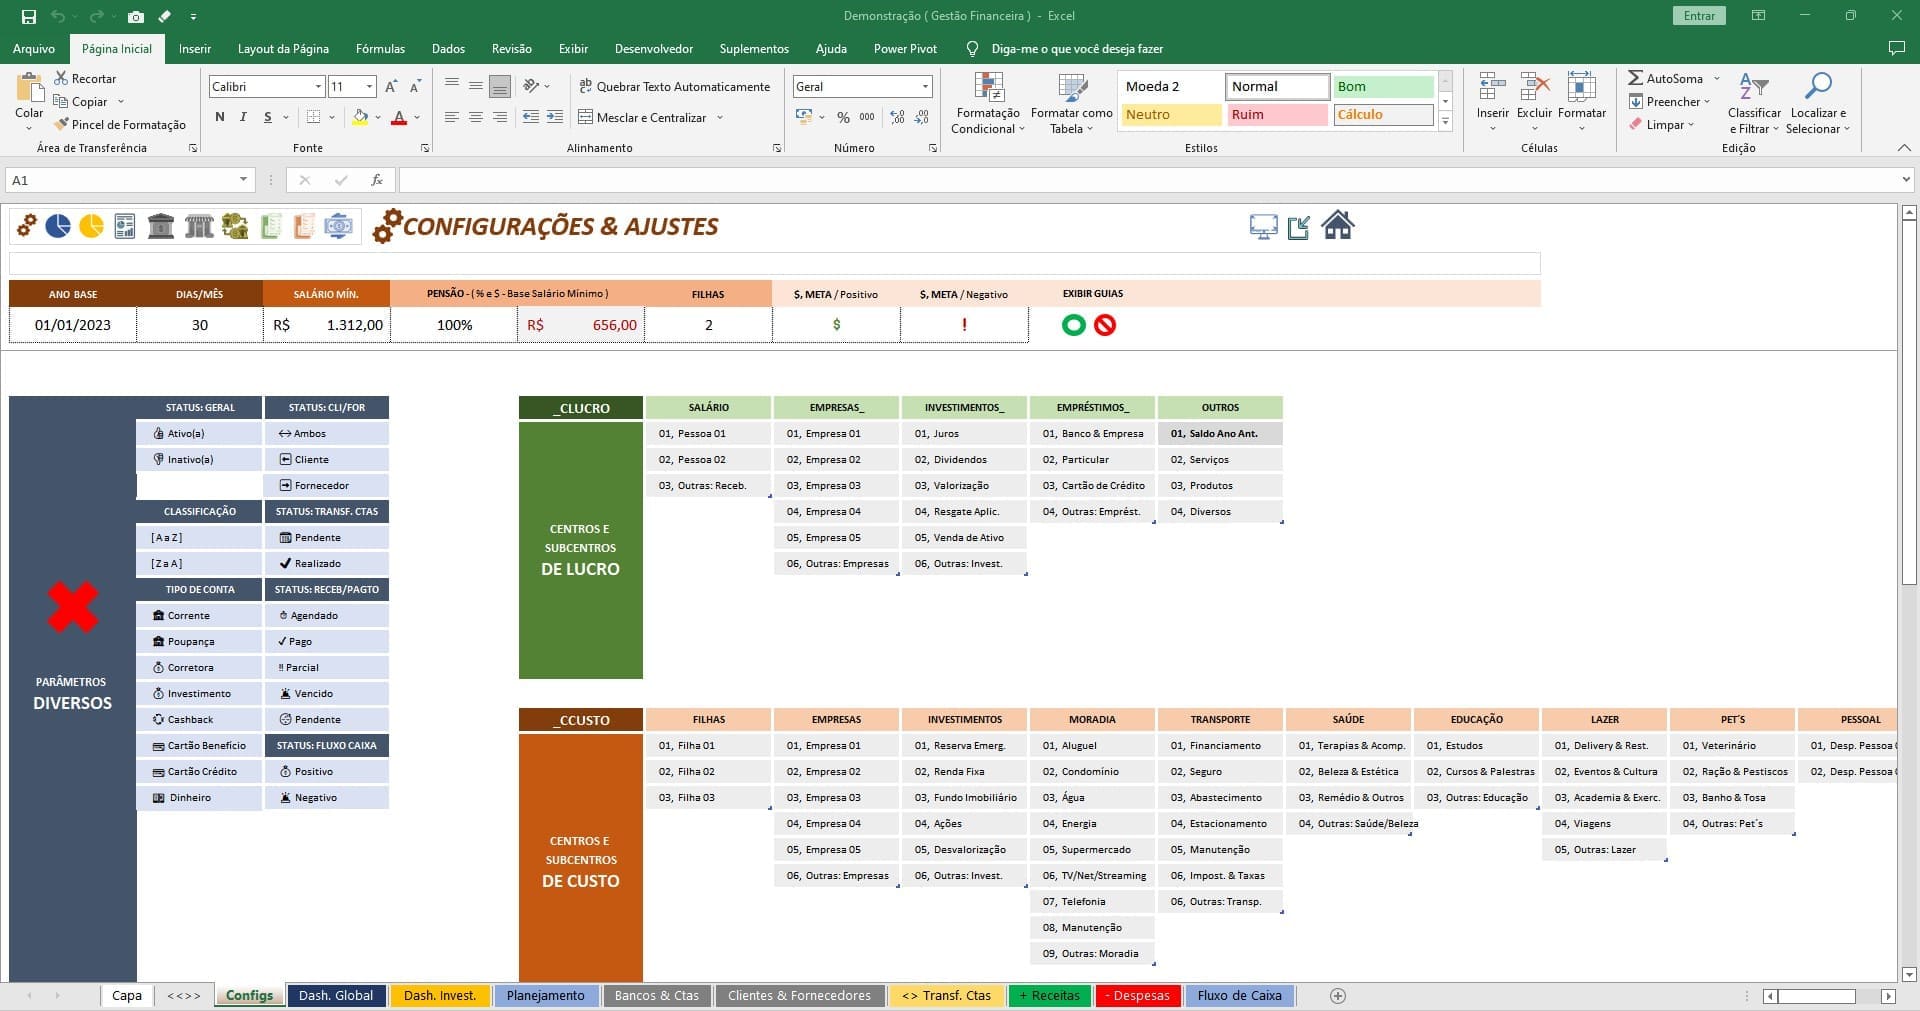Click the red X icon in Parâmetros panel
The image size is (1920, 1011).
pyautogui.click(x=73, y=607)
